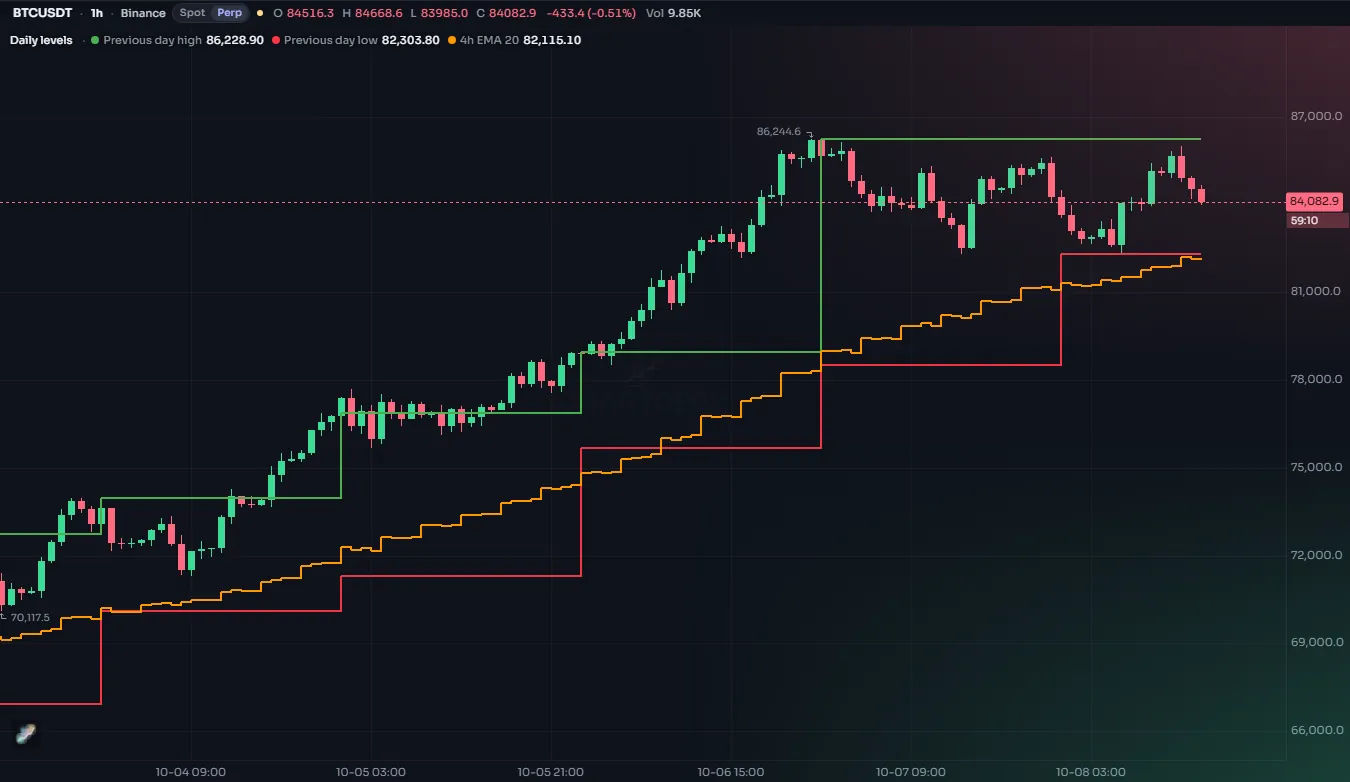1350x782 pixels.
Task: Click the orange 4h EMA 20 color dot
Action: 452,40
